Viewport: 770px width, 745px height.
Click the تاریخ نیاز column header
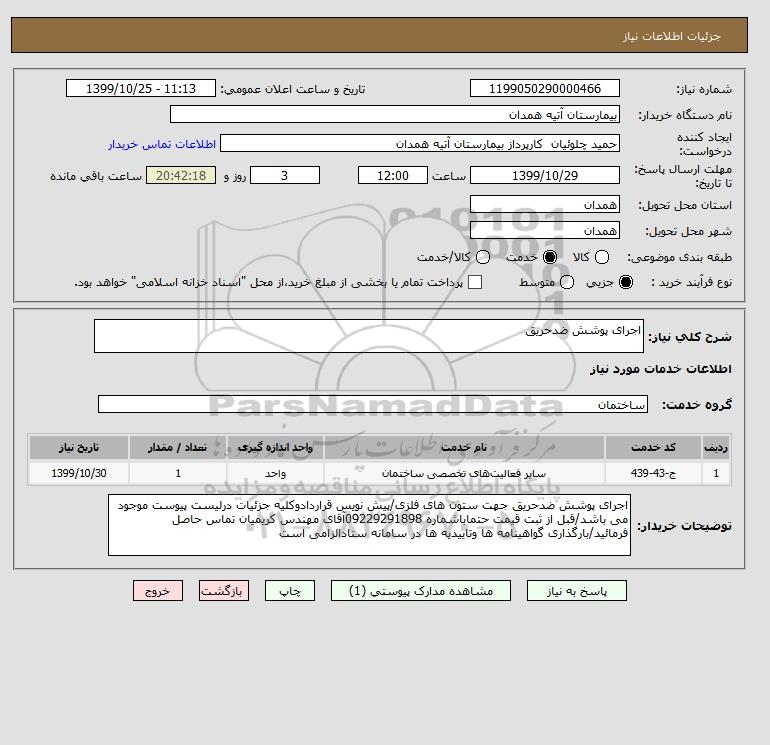[79, 447]
